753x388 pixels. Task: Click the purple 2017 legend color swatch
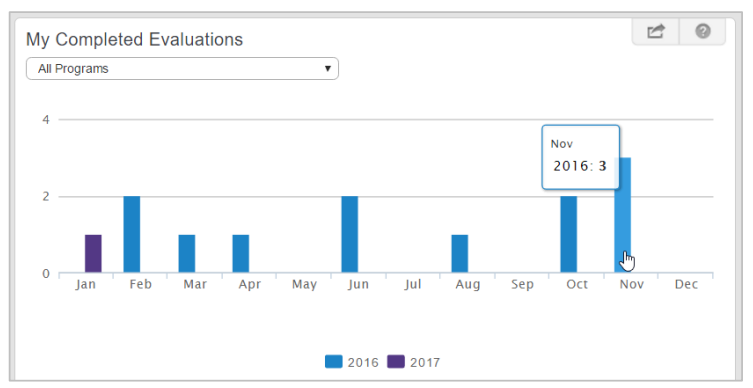[x=396, y=362]
